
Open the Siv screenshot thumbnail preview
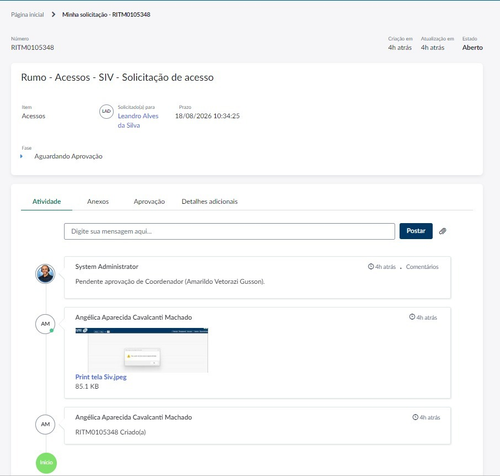click(142, 350)
